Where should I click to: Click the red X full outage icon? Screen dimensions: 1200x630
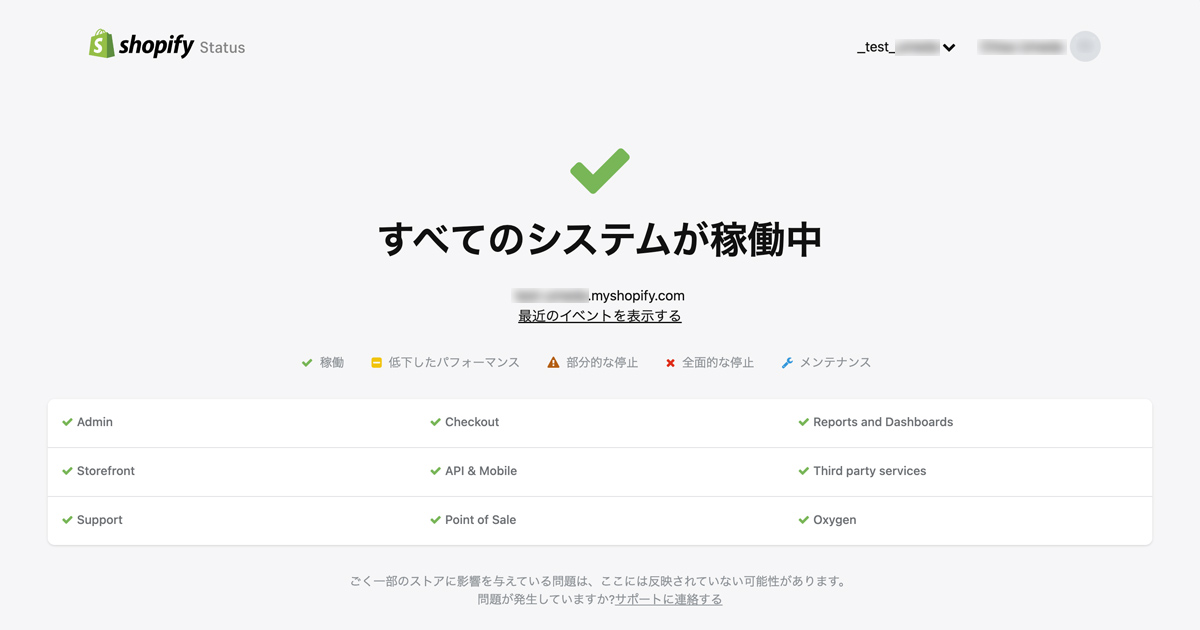click(x=670, y=363)
